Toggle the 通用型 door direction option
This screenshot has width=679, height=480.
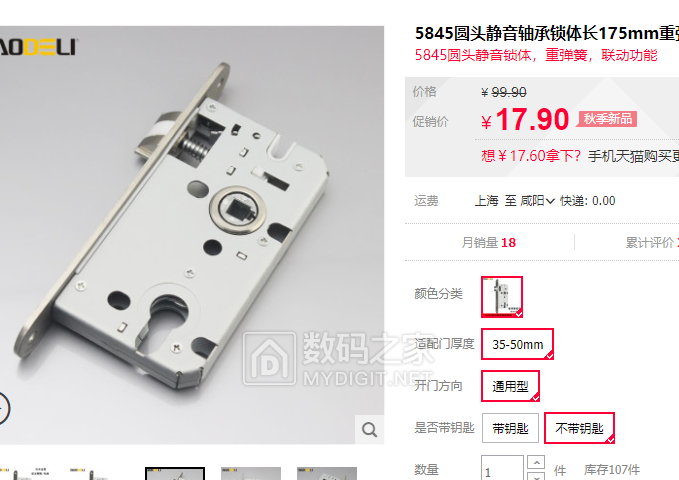[x=511, y=386]
